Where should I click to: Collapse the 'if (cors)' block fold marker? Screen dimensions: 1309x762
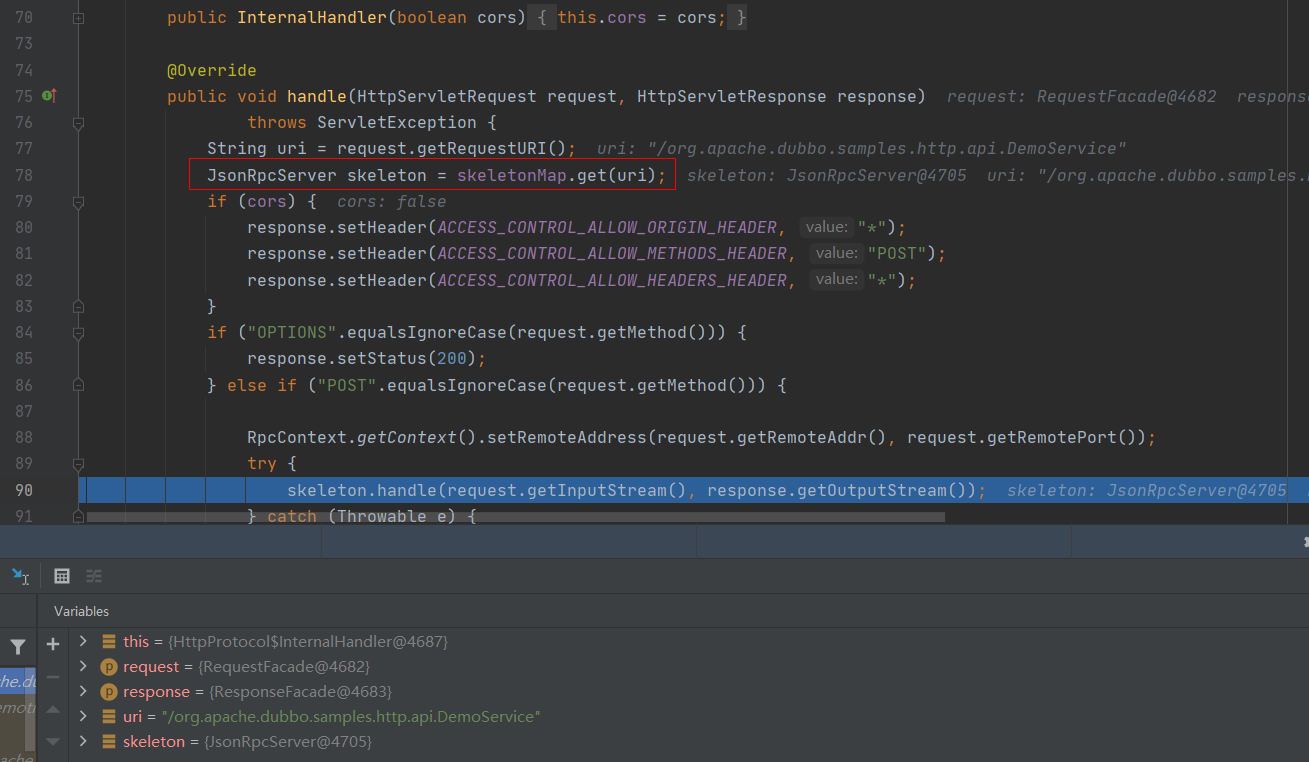[79, 201]
